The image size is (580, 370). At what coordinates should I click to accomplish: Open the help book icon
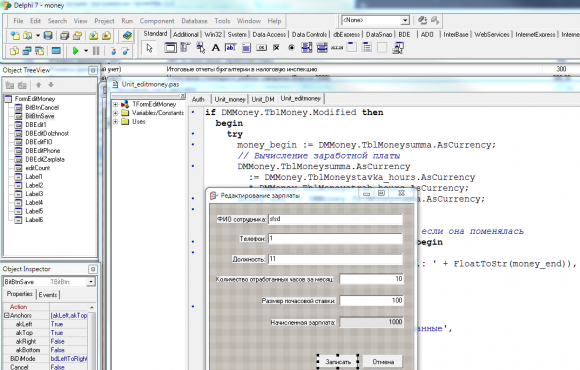tap(127, 36)
